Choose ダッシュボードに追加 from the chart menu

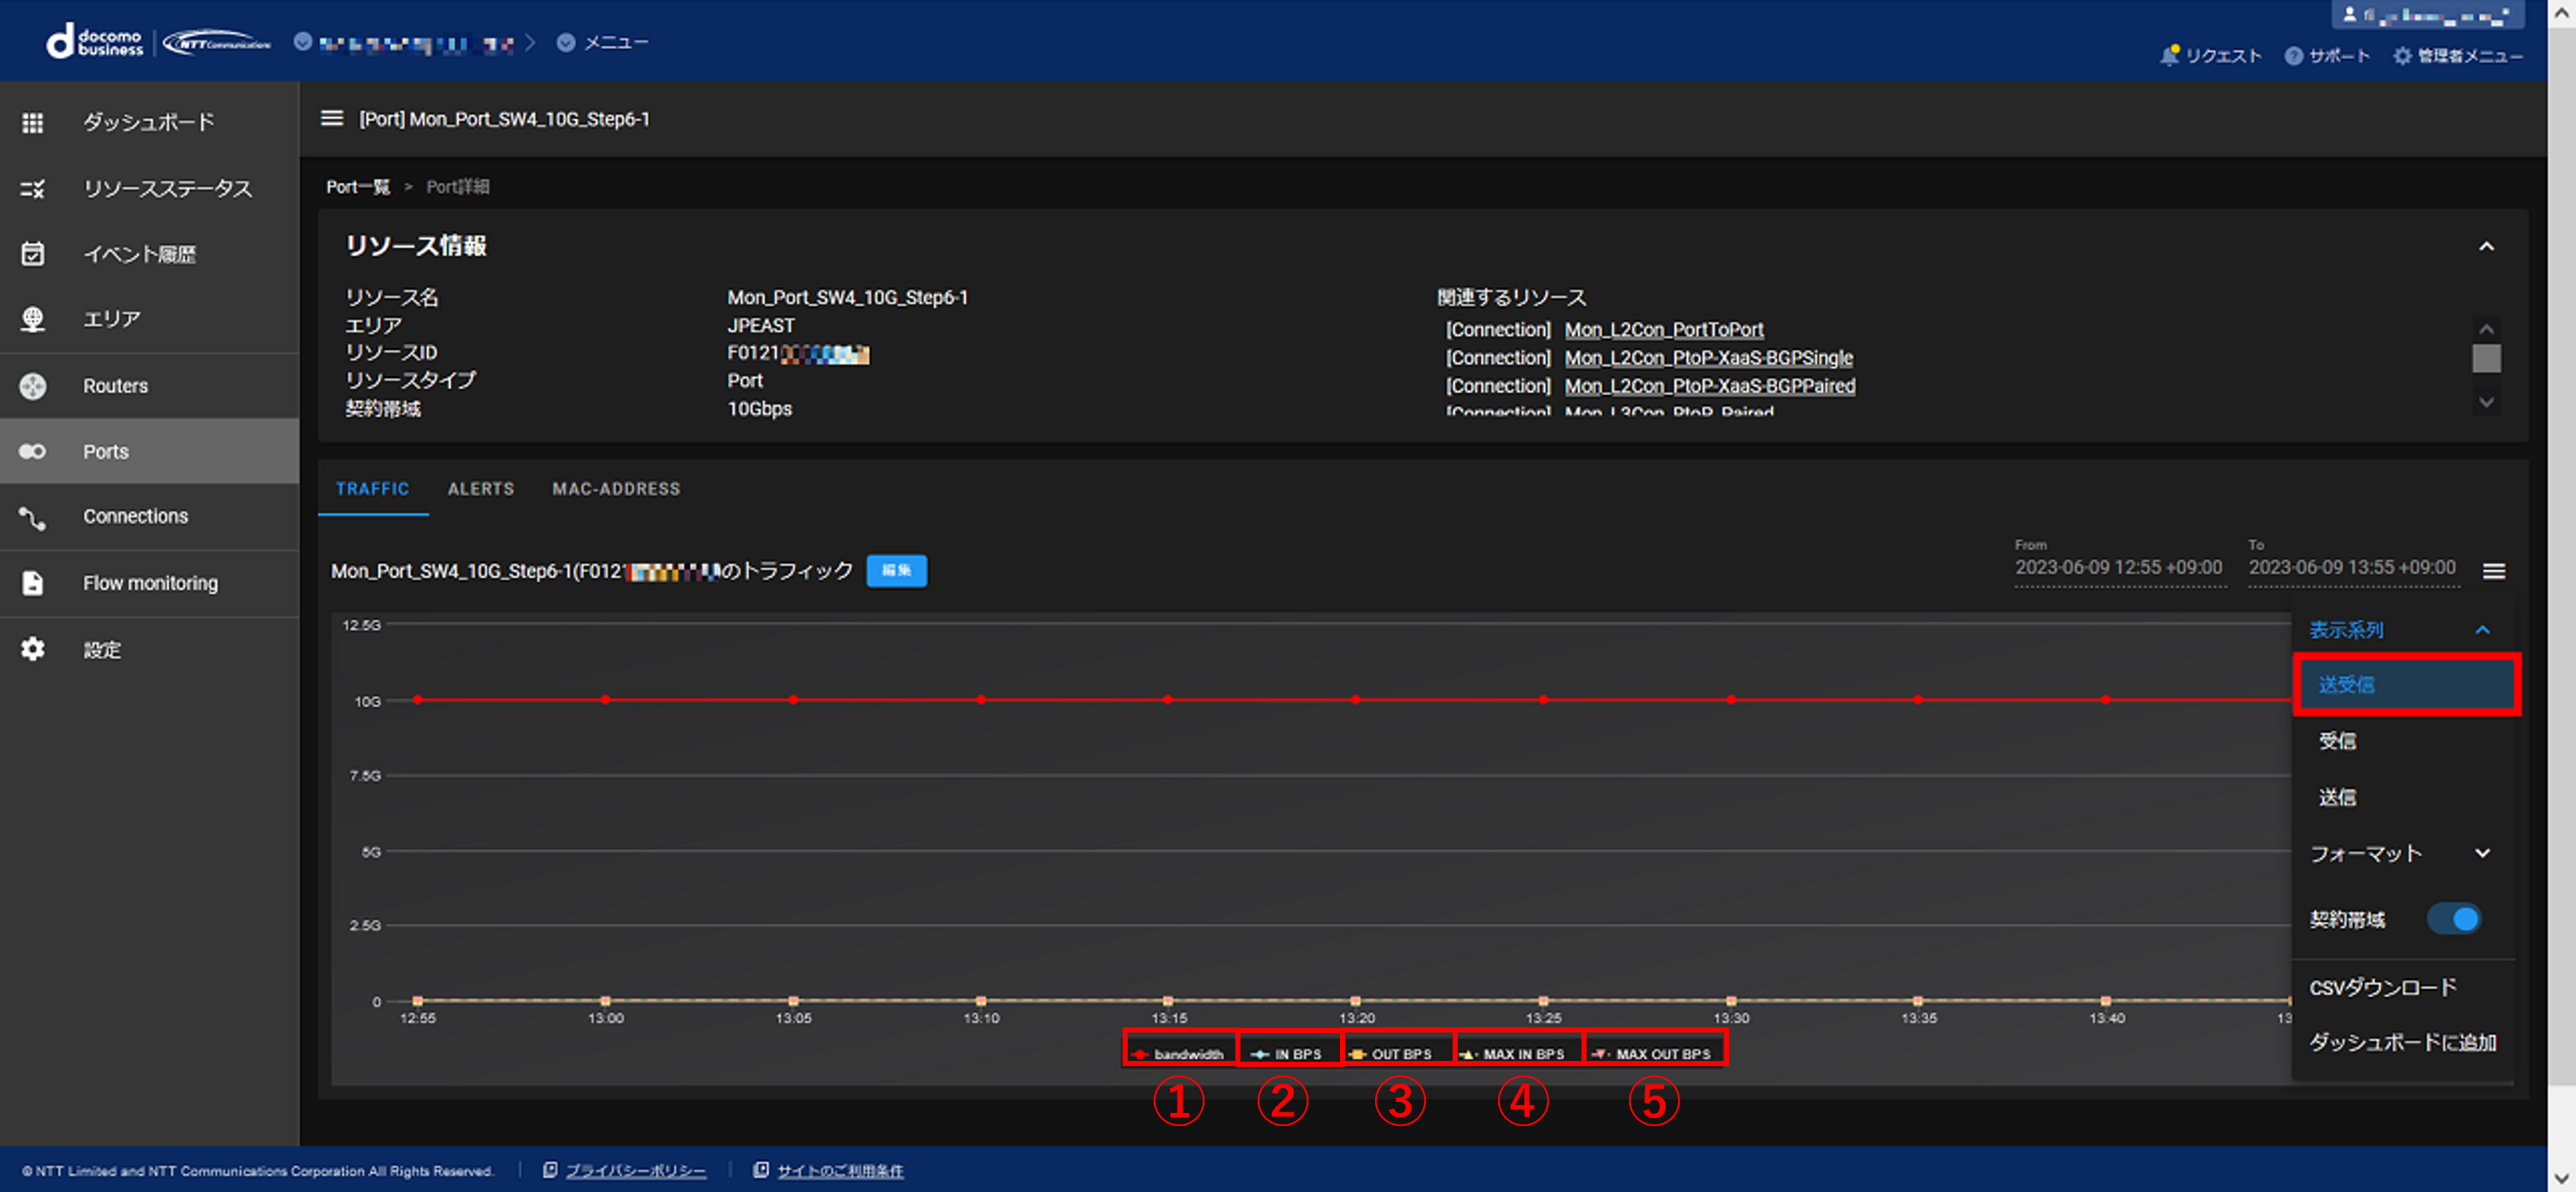[x=2405, y=1042]
